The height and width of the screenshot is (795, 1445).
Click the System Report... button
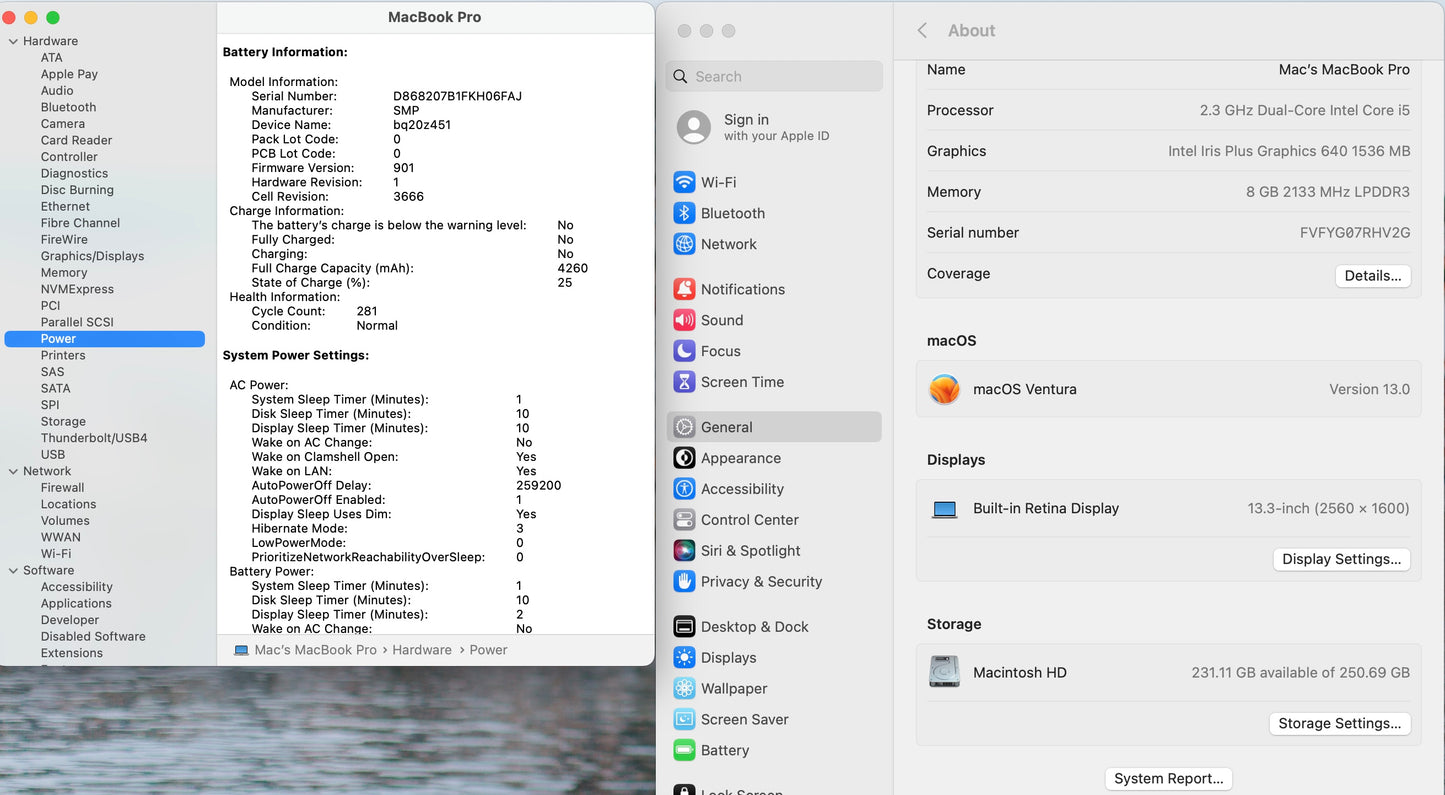pyautogui.click(x=1168, y=779)
